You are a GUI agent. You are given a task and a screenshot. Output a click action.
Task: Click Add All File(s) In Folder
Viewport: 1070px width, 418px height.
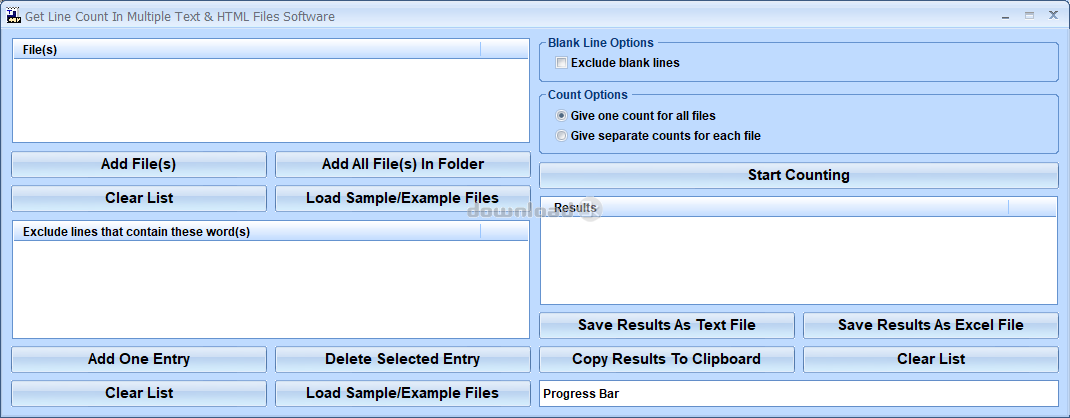click(x=403, y=164)
